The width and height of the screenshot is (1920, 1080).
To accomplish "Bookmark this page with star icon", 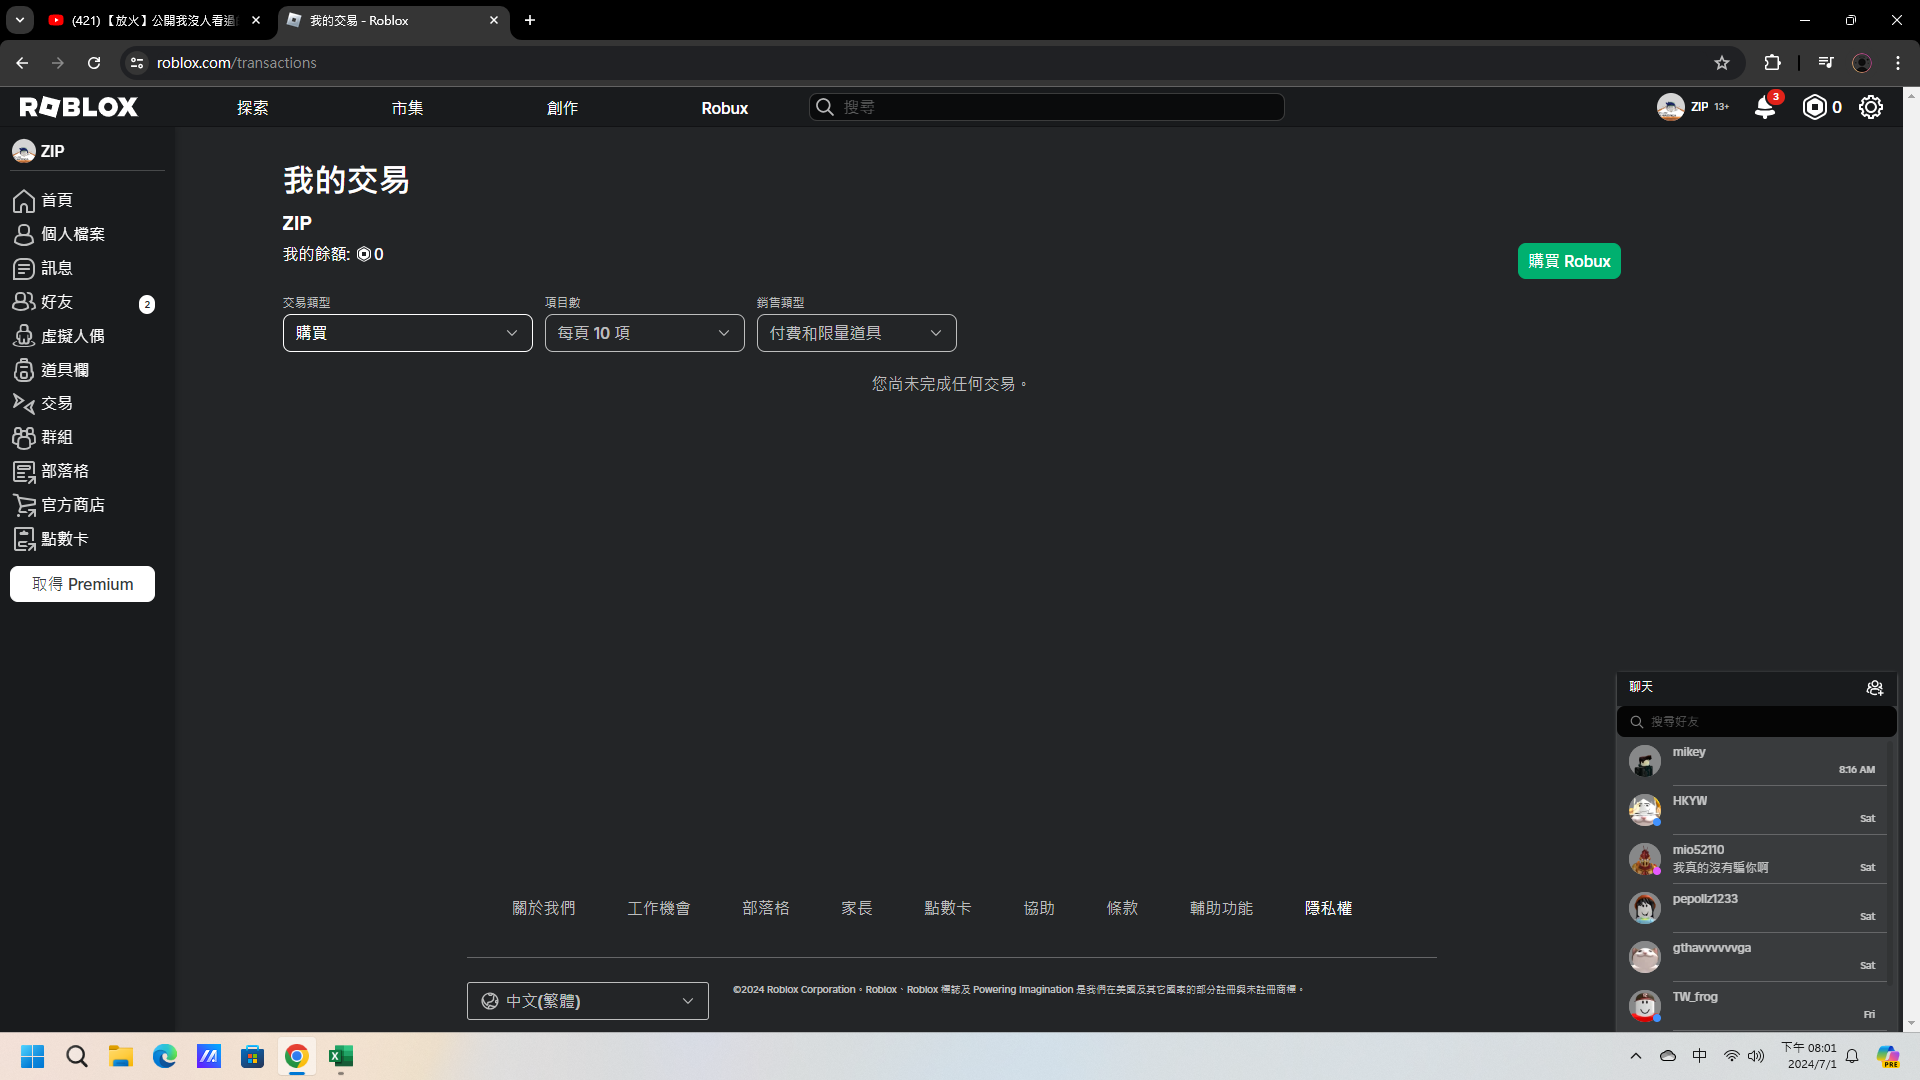I will pos(1722,63).
